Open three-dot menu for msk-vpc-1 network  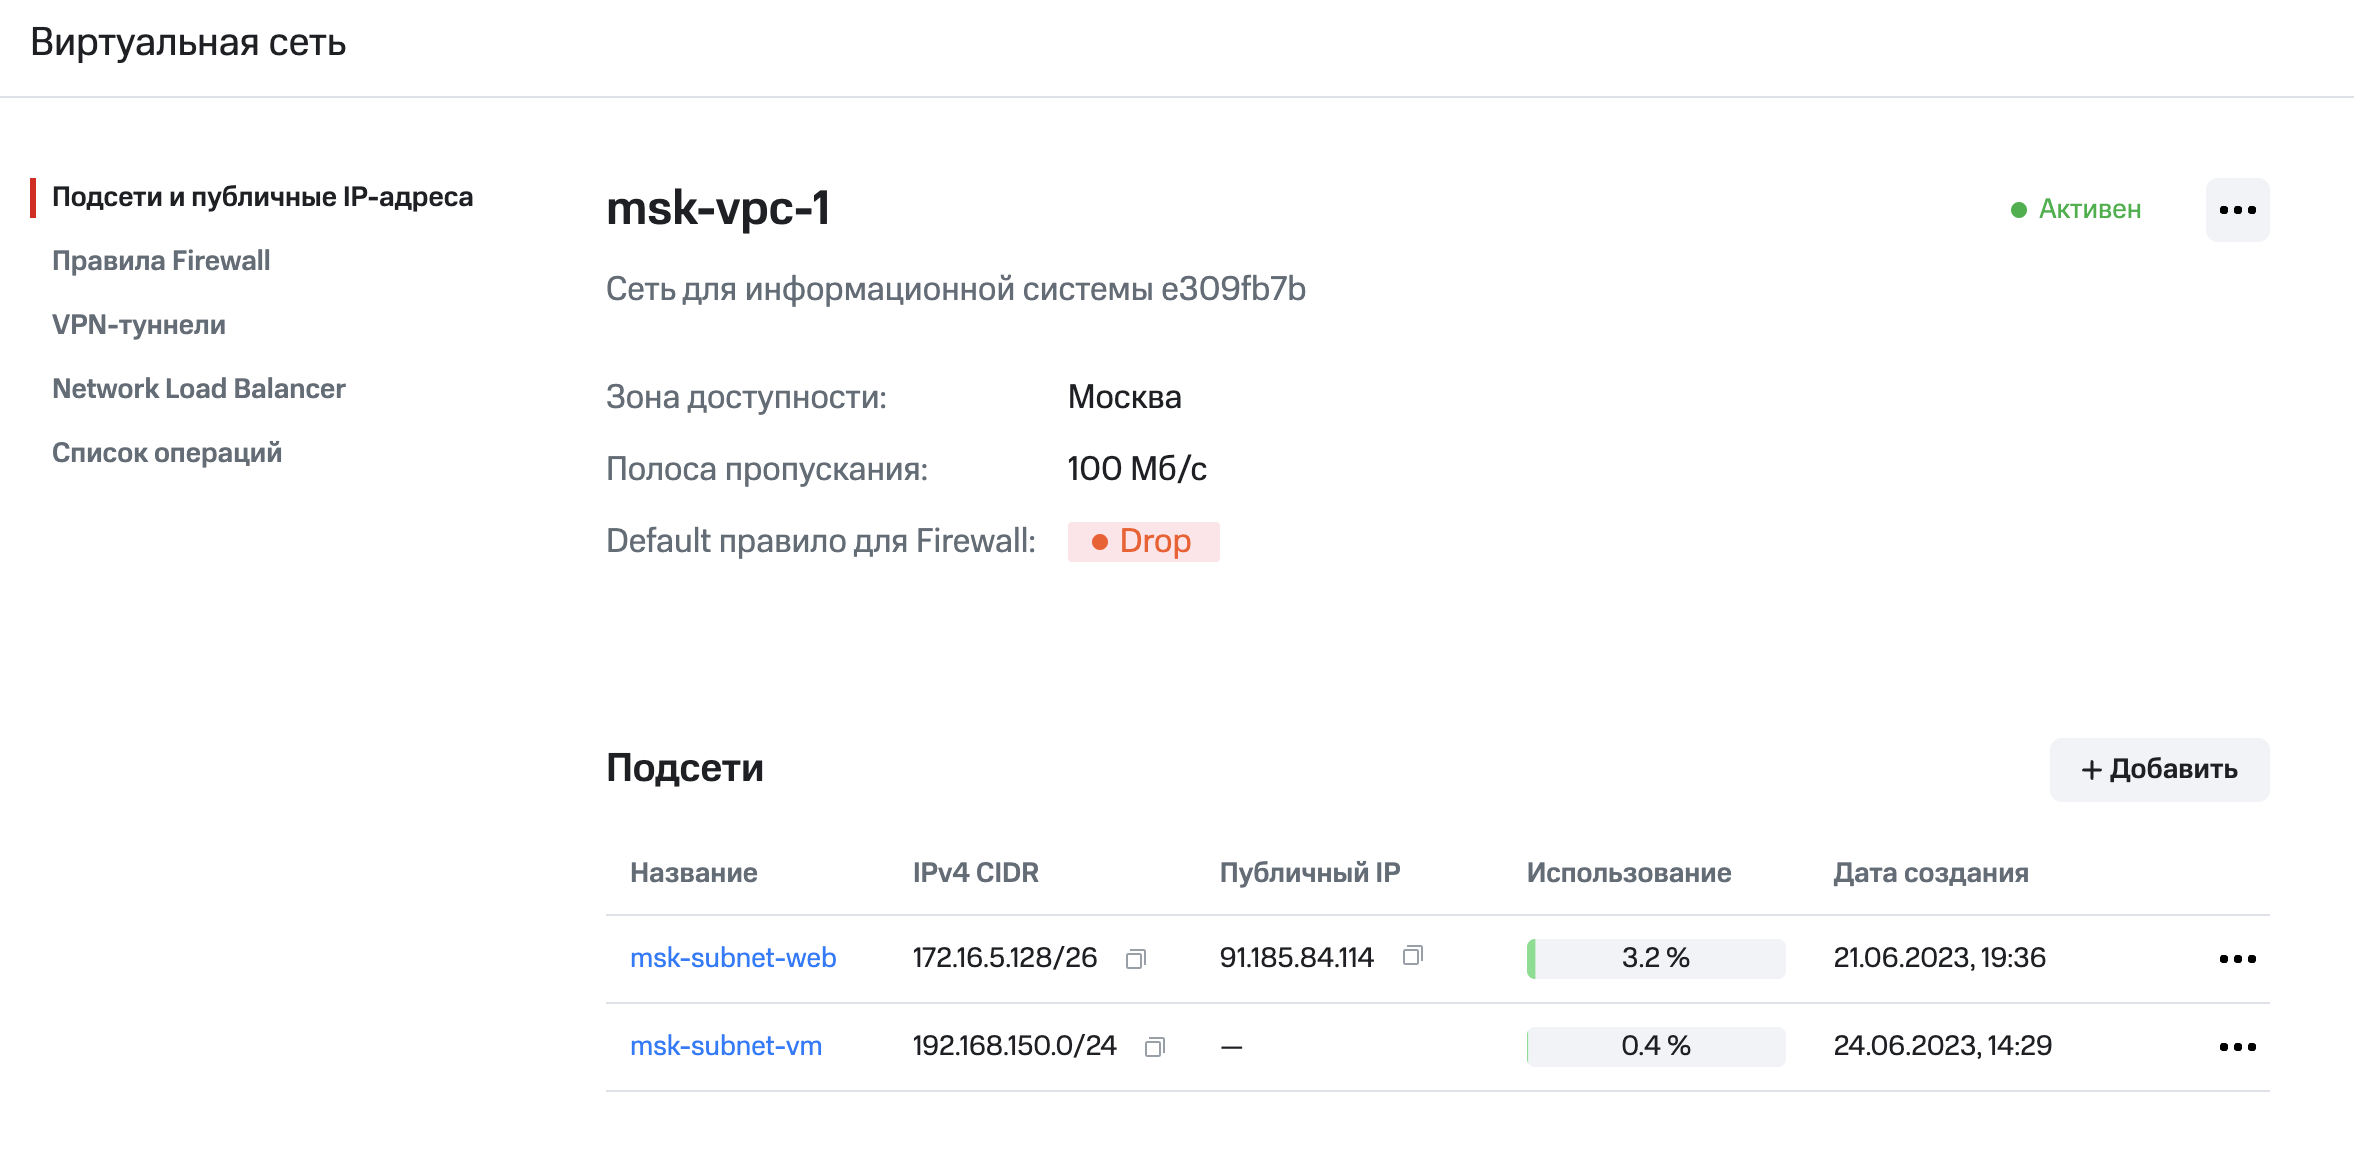[x=2237, y=210]
